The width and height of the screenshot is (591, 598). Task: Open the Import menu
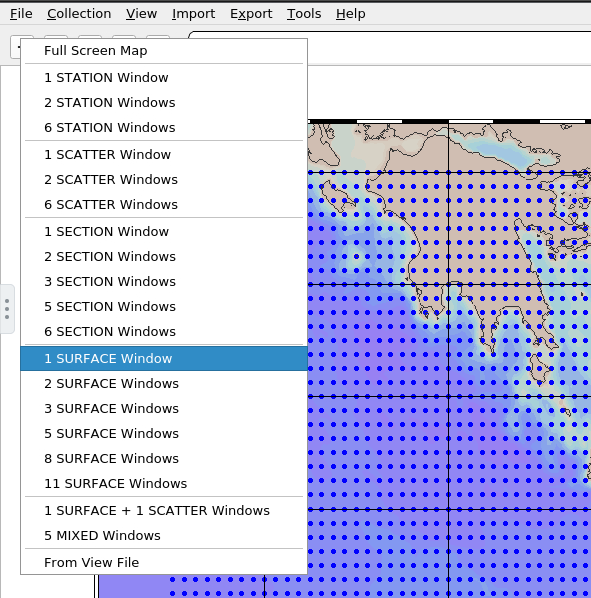pyautogui.click(x=193, y=14)
